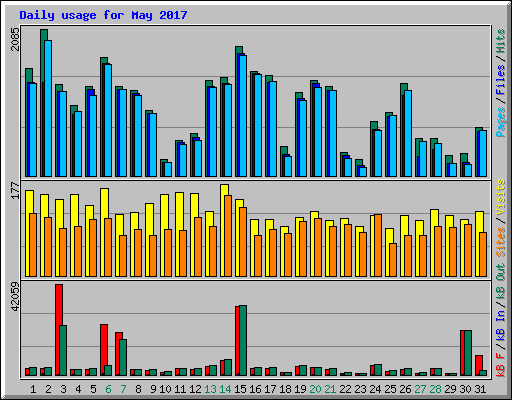Select the 'Visits' legend label

click(501, 197)
